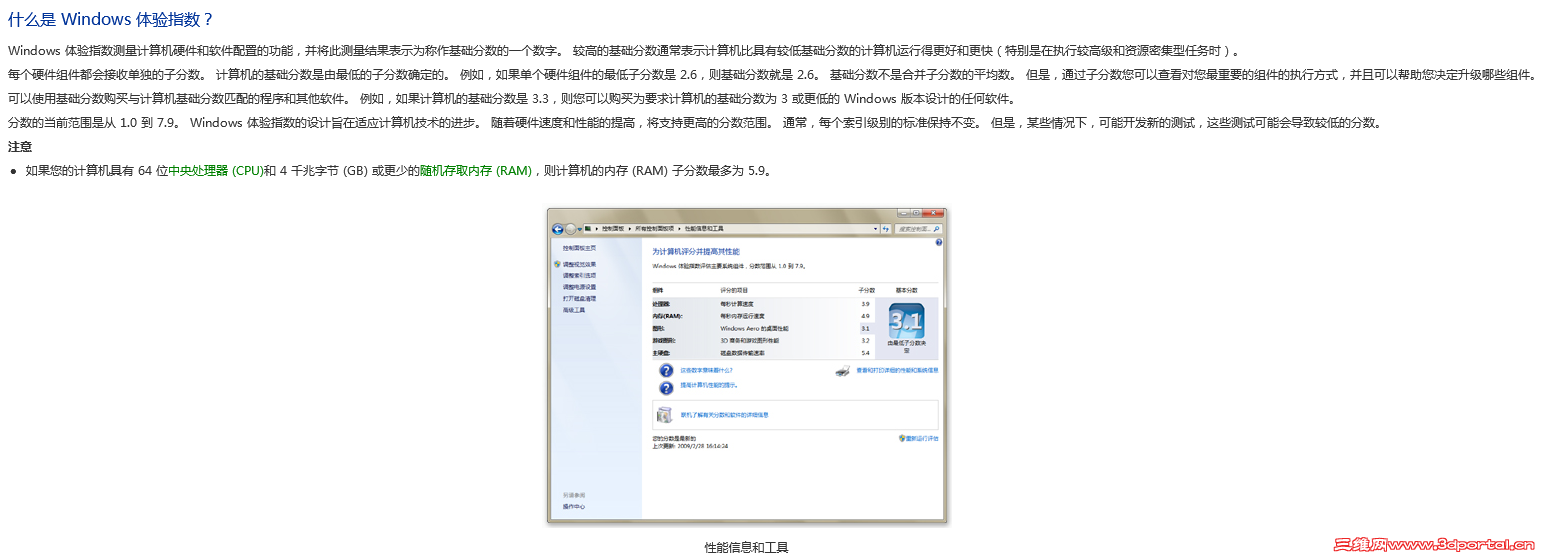Open 控制面板主页 in the sidebar
Viewport: 1554px width, 558px height.
tap(579, 247)
